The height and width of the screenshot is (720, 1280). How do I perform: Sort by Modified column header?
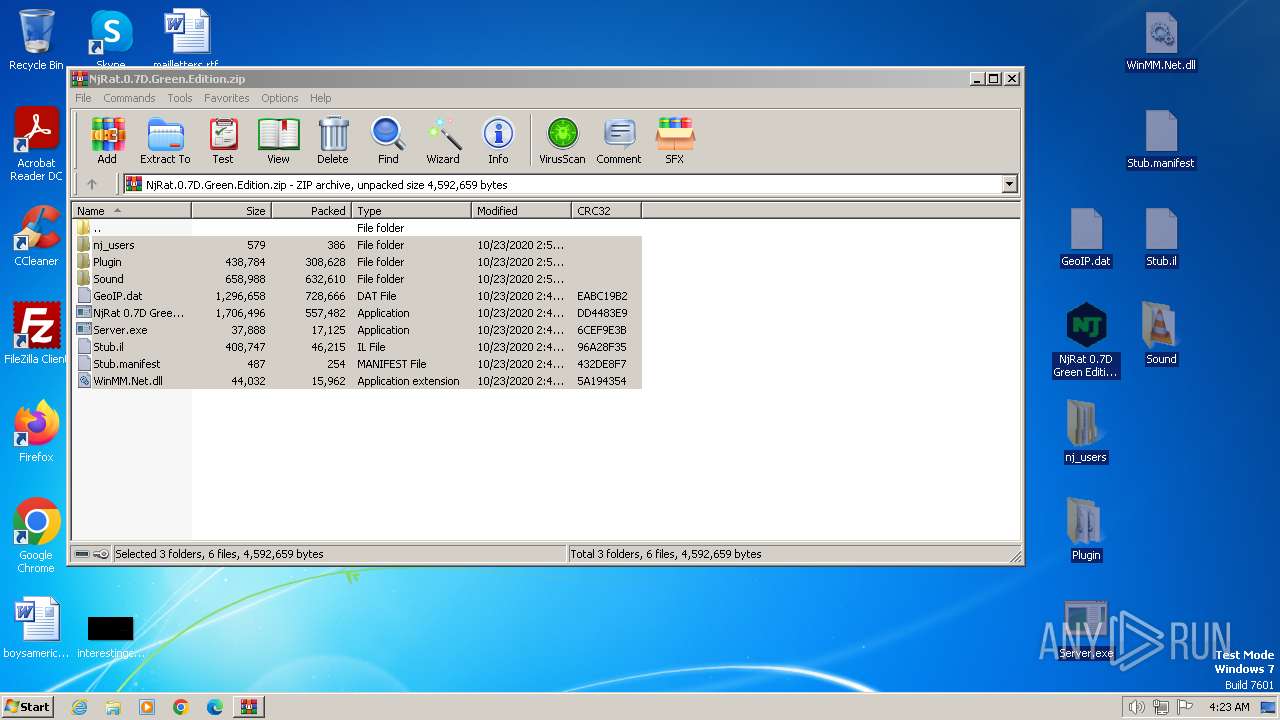point(521,211)
